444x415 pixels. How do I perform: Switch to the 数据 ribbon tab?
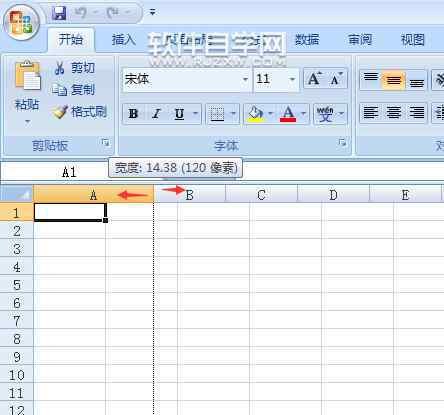307,40
